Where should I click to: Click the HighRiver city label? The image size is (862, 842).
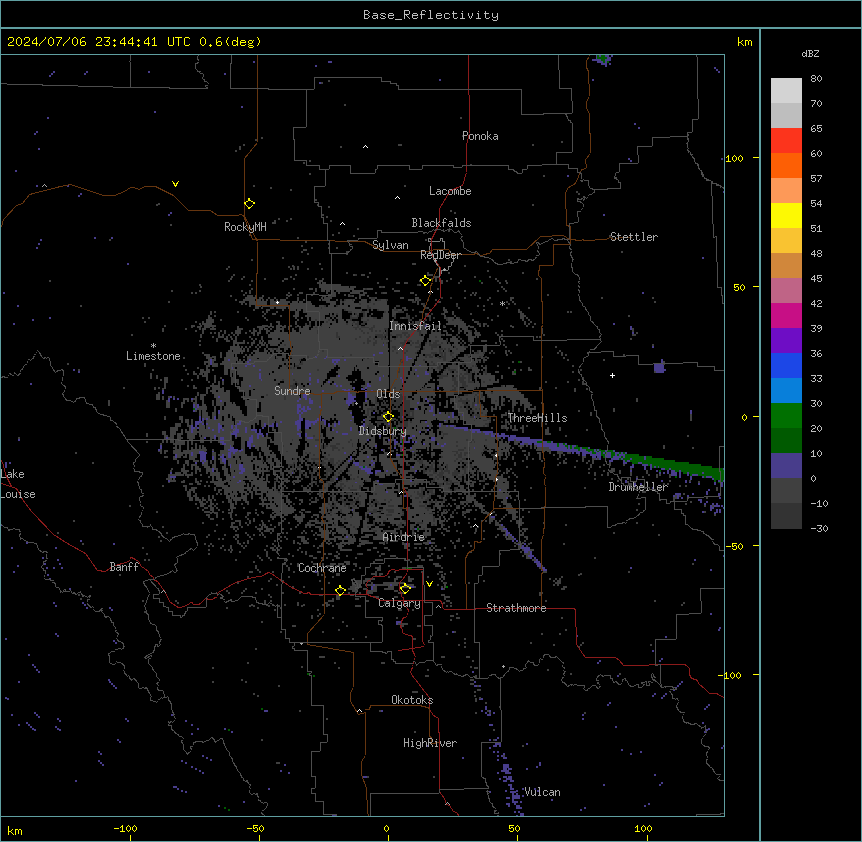430,743
